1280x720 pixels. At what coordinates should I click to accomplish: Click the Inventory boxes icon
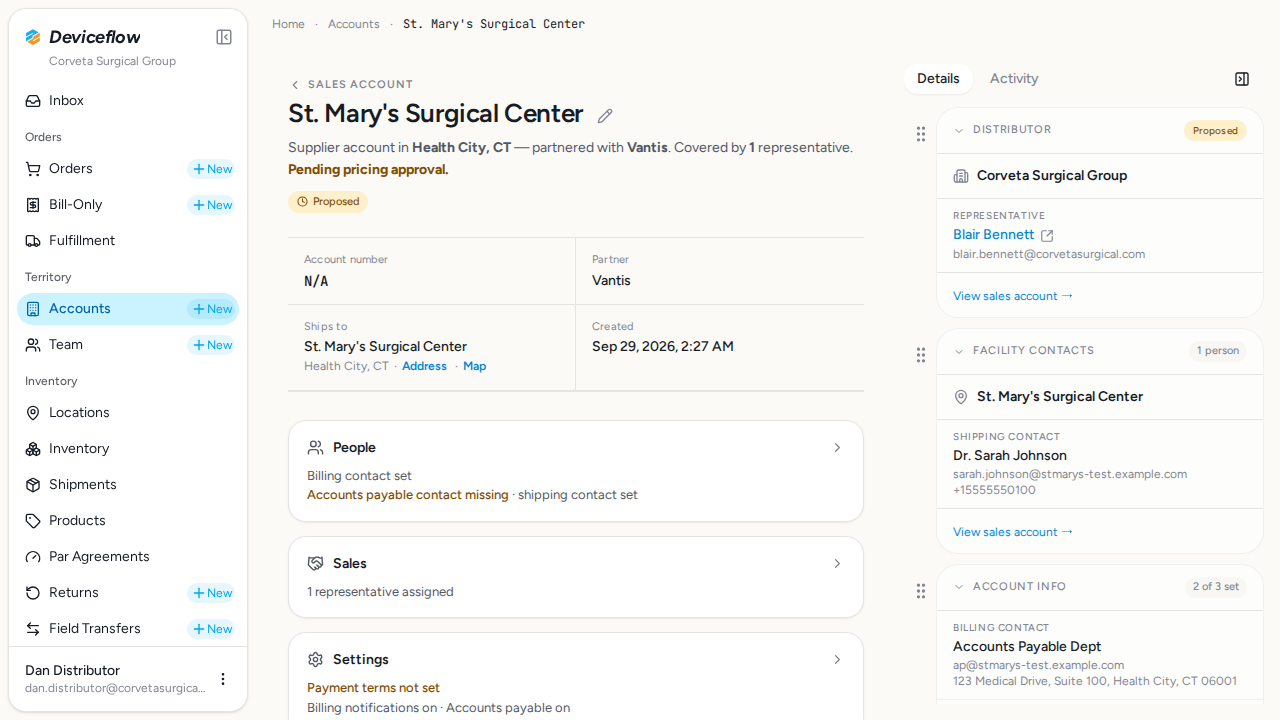[33, 449]
